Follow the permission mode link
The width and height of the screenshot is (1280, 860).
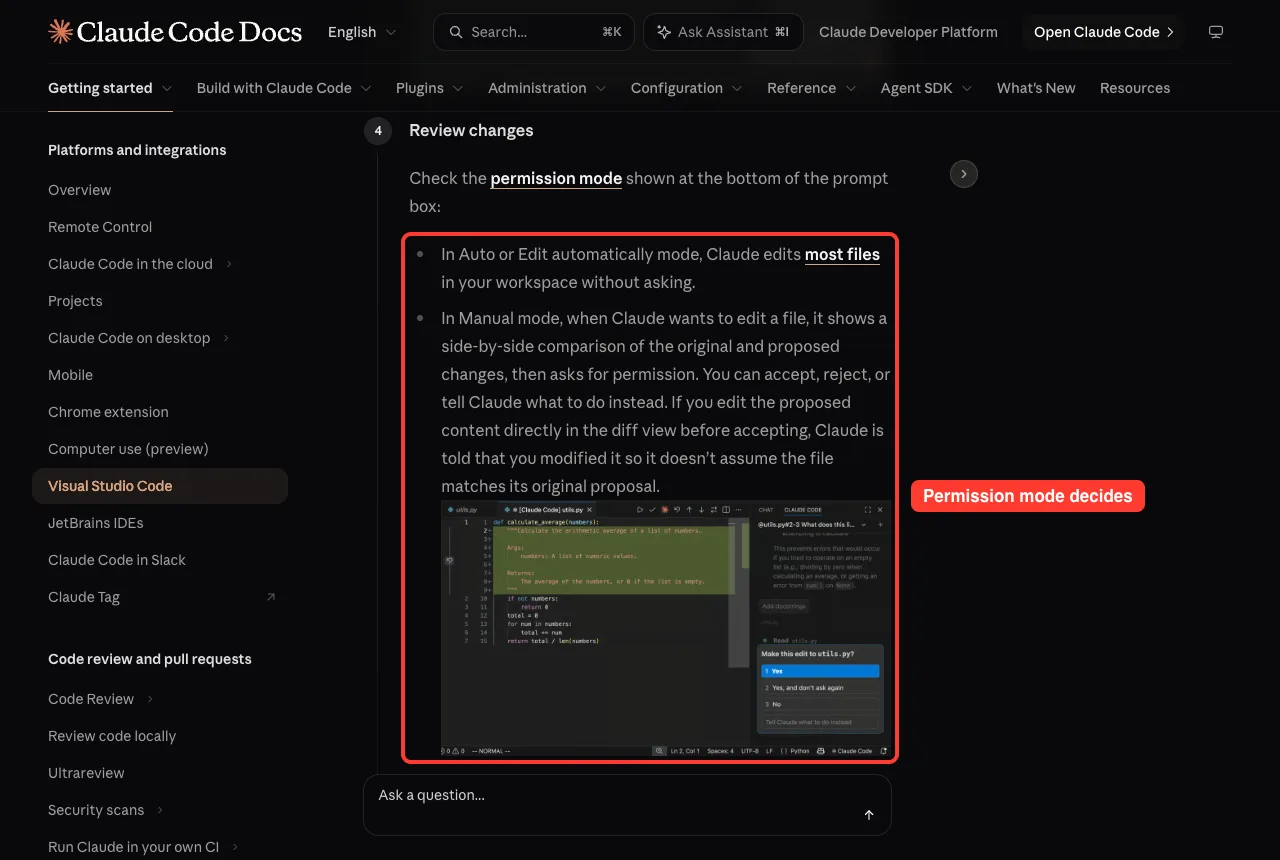click(556, 178)
